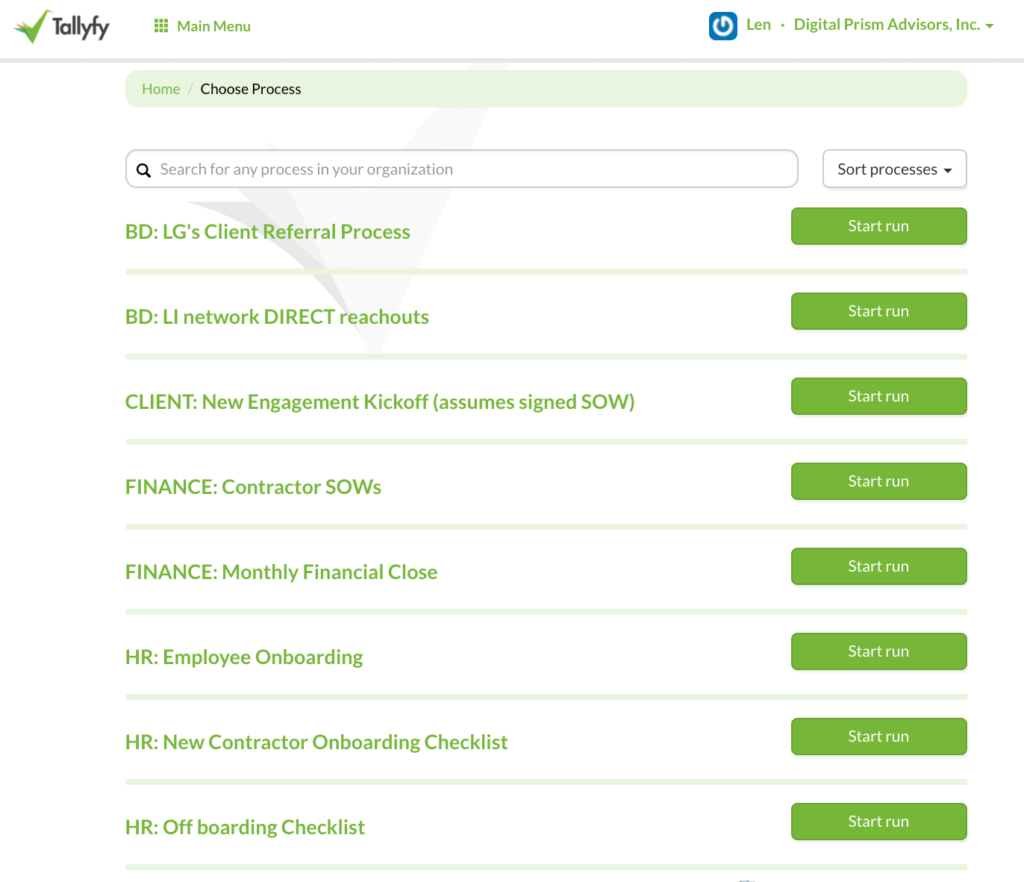Start run for Employee Onboarding
The height and width of the screenshot is (882, 1024).
tap(878, 651)
